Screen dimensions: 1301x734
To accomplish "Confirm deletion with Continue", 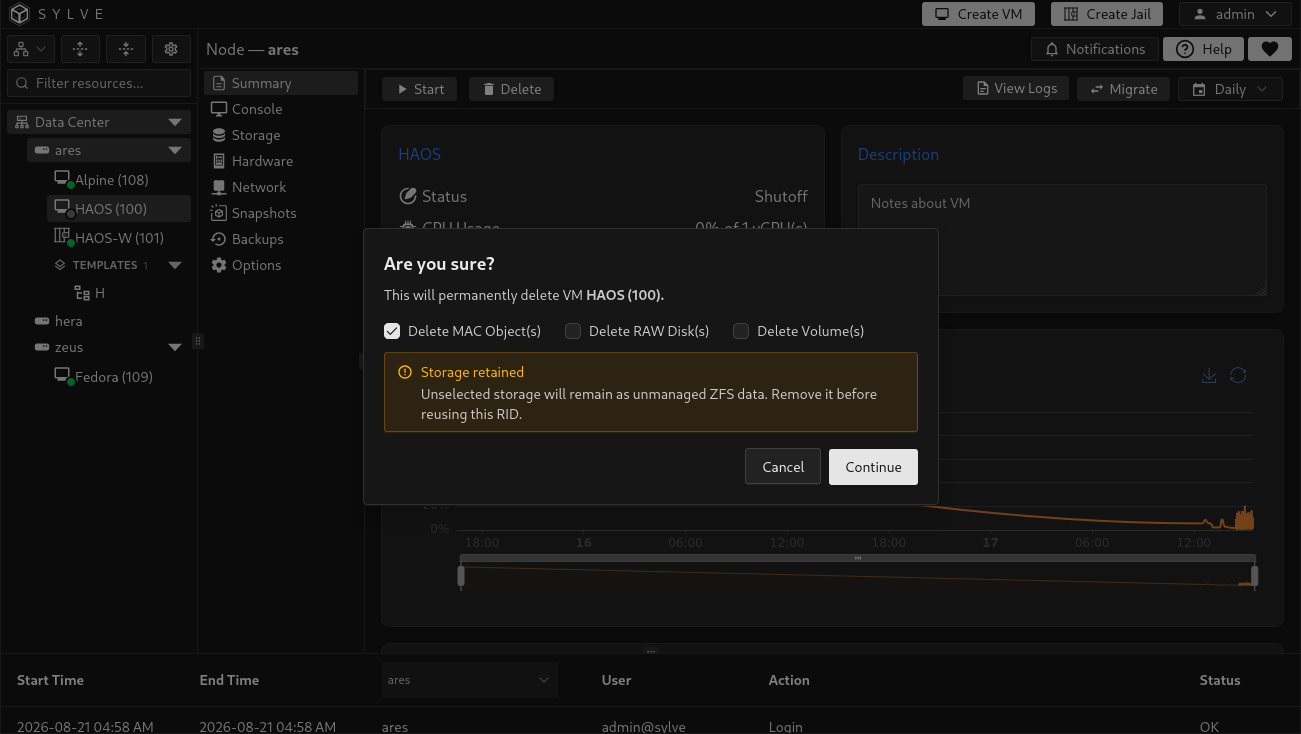I will [x=873, y=467].
